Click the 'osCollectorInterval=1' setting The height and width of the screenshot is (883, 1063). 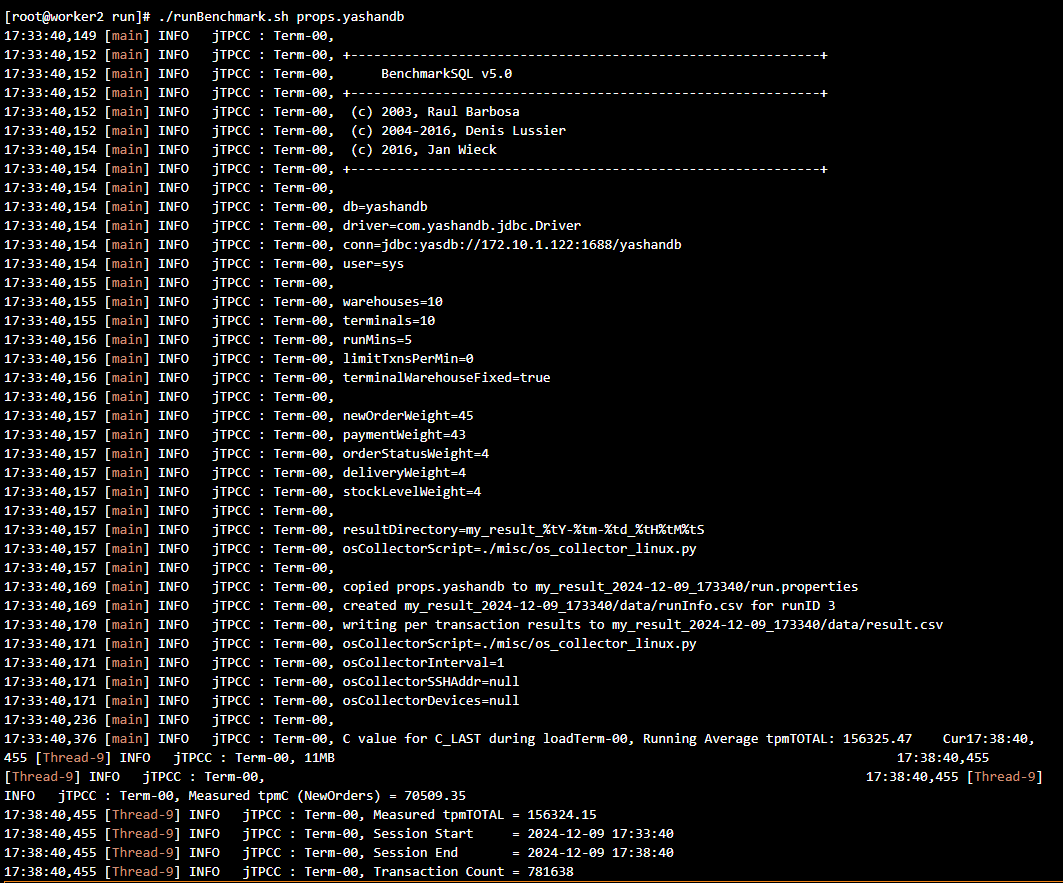(x=423, y=662)
